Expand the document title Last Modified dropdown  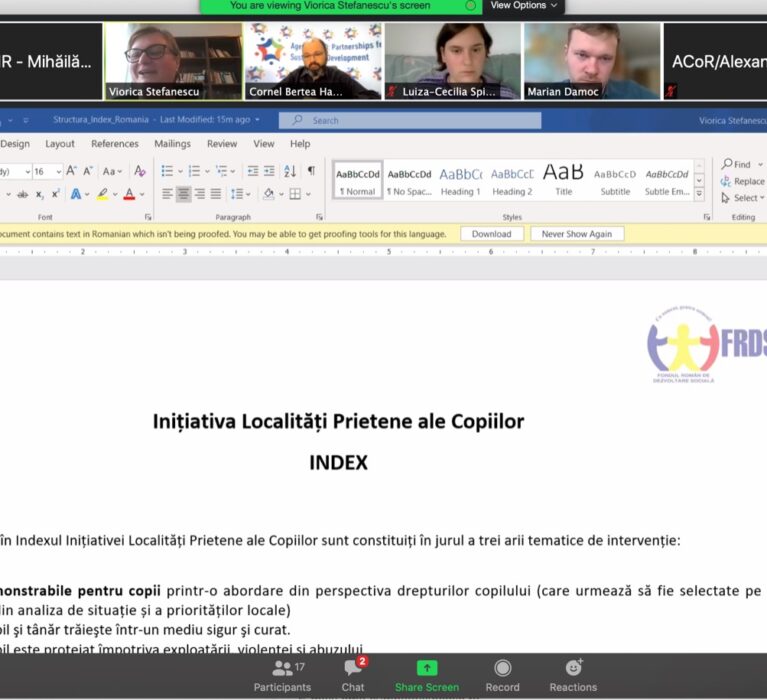(257, 119)
